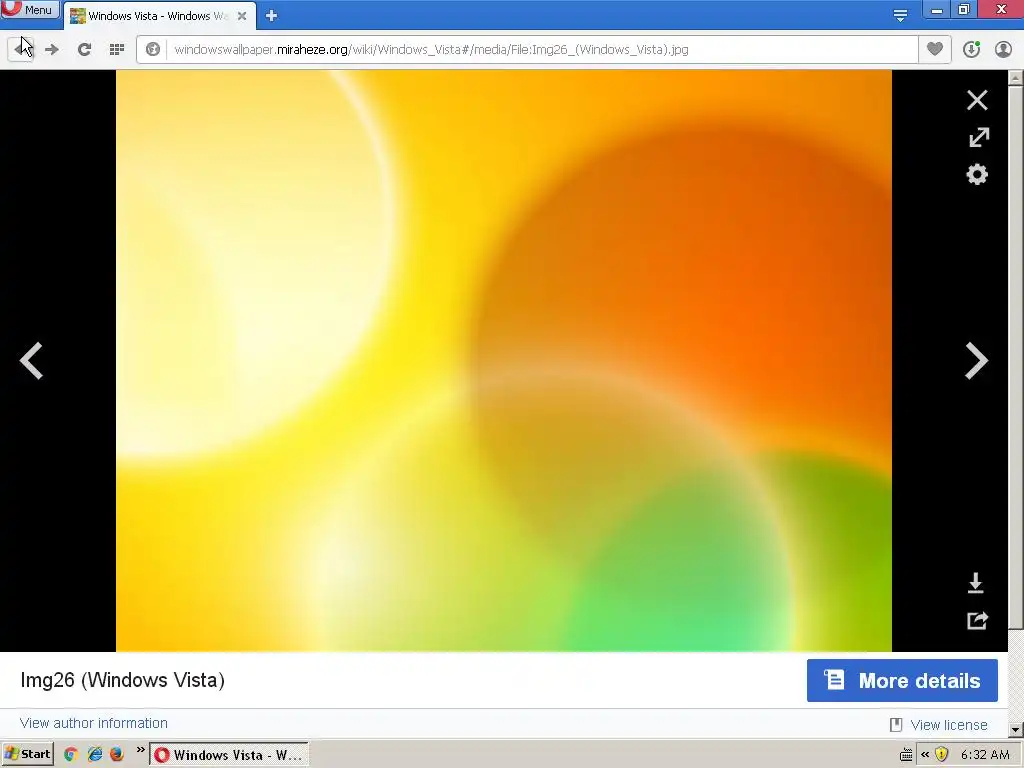This screenshot has width=1024, height=768.
Task: Open security shield tray icon
Action: tap(941, 754)
